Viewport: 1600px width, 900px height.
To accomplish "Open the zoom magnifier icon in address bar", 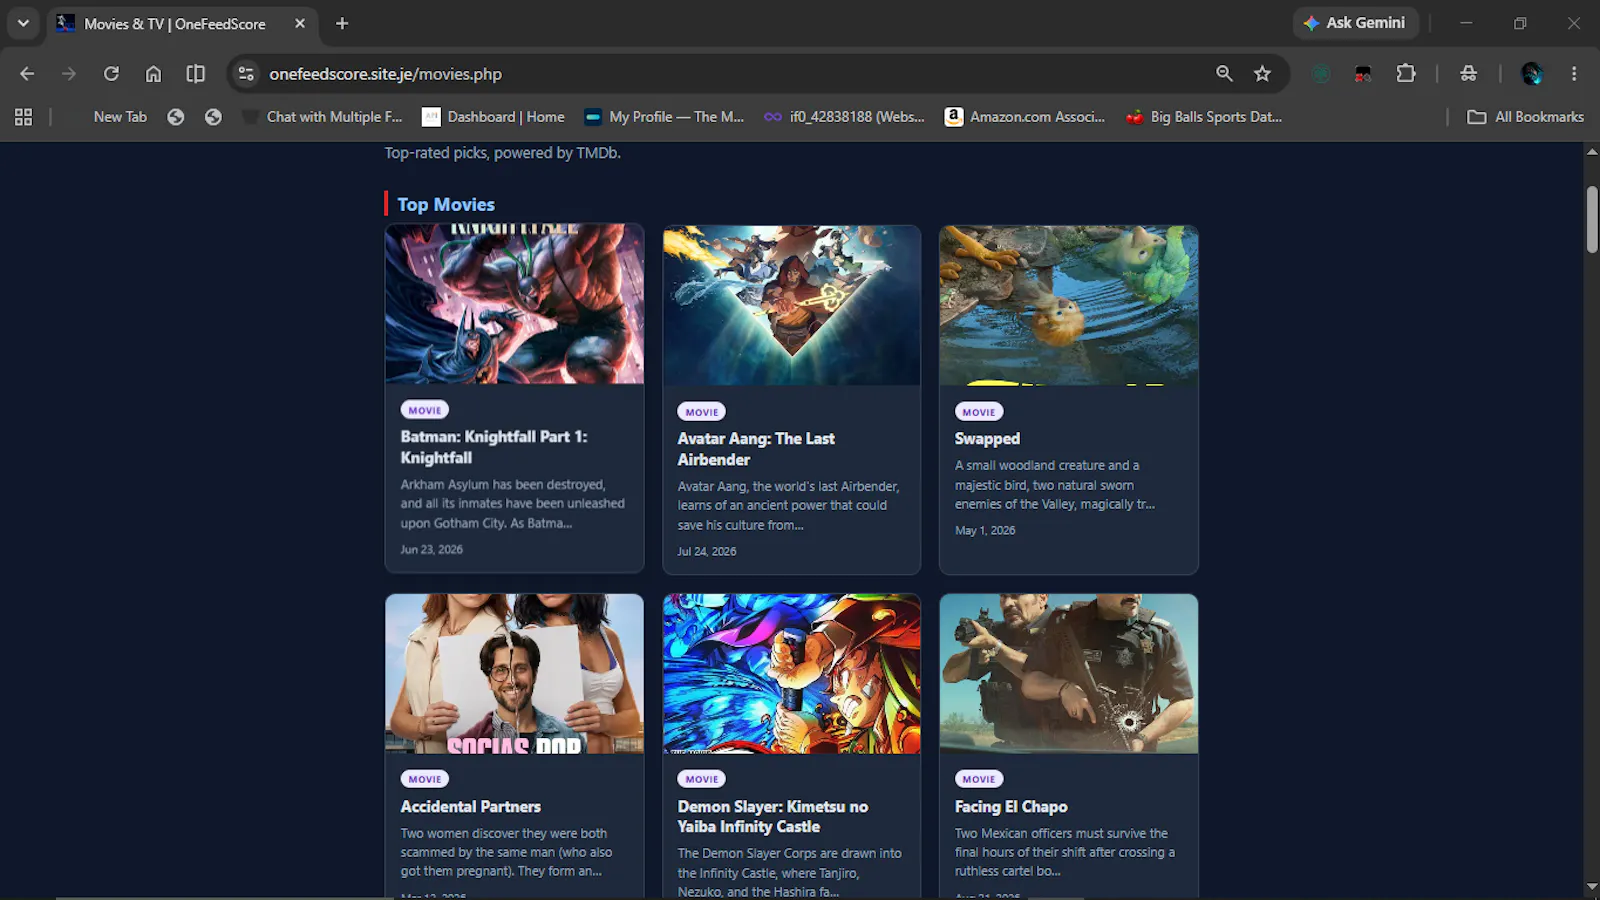I will [1224, 73].
